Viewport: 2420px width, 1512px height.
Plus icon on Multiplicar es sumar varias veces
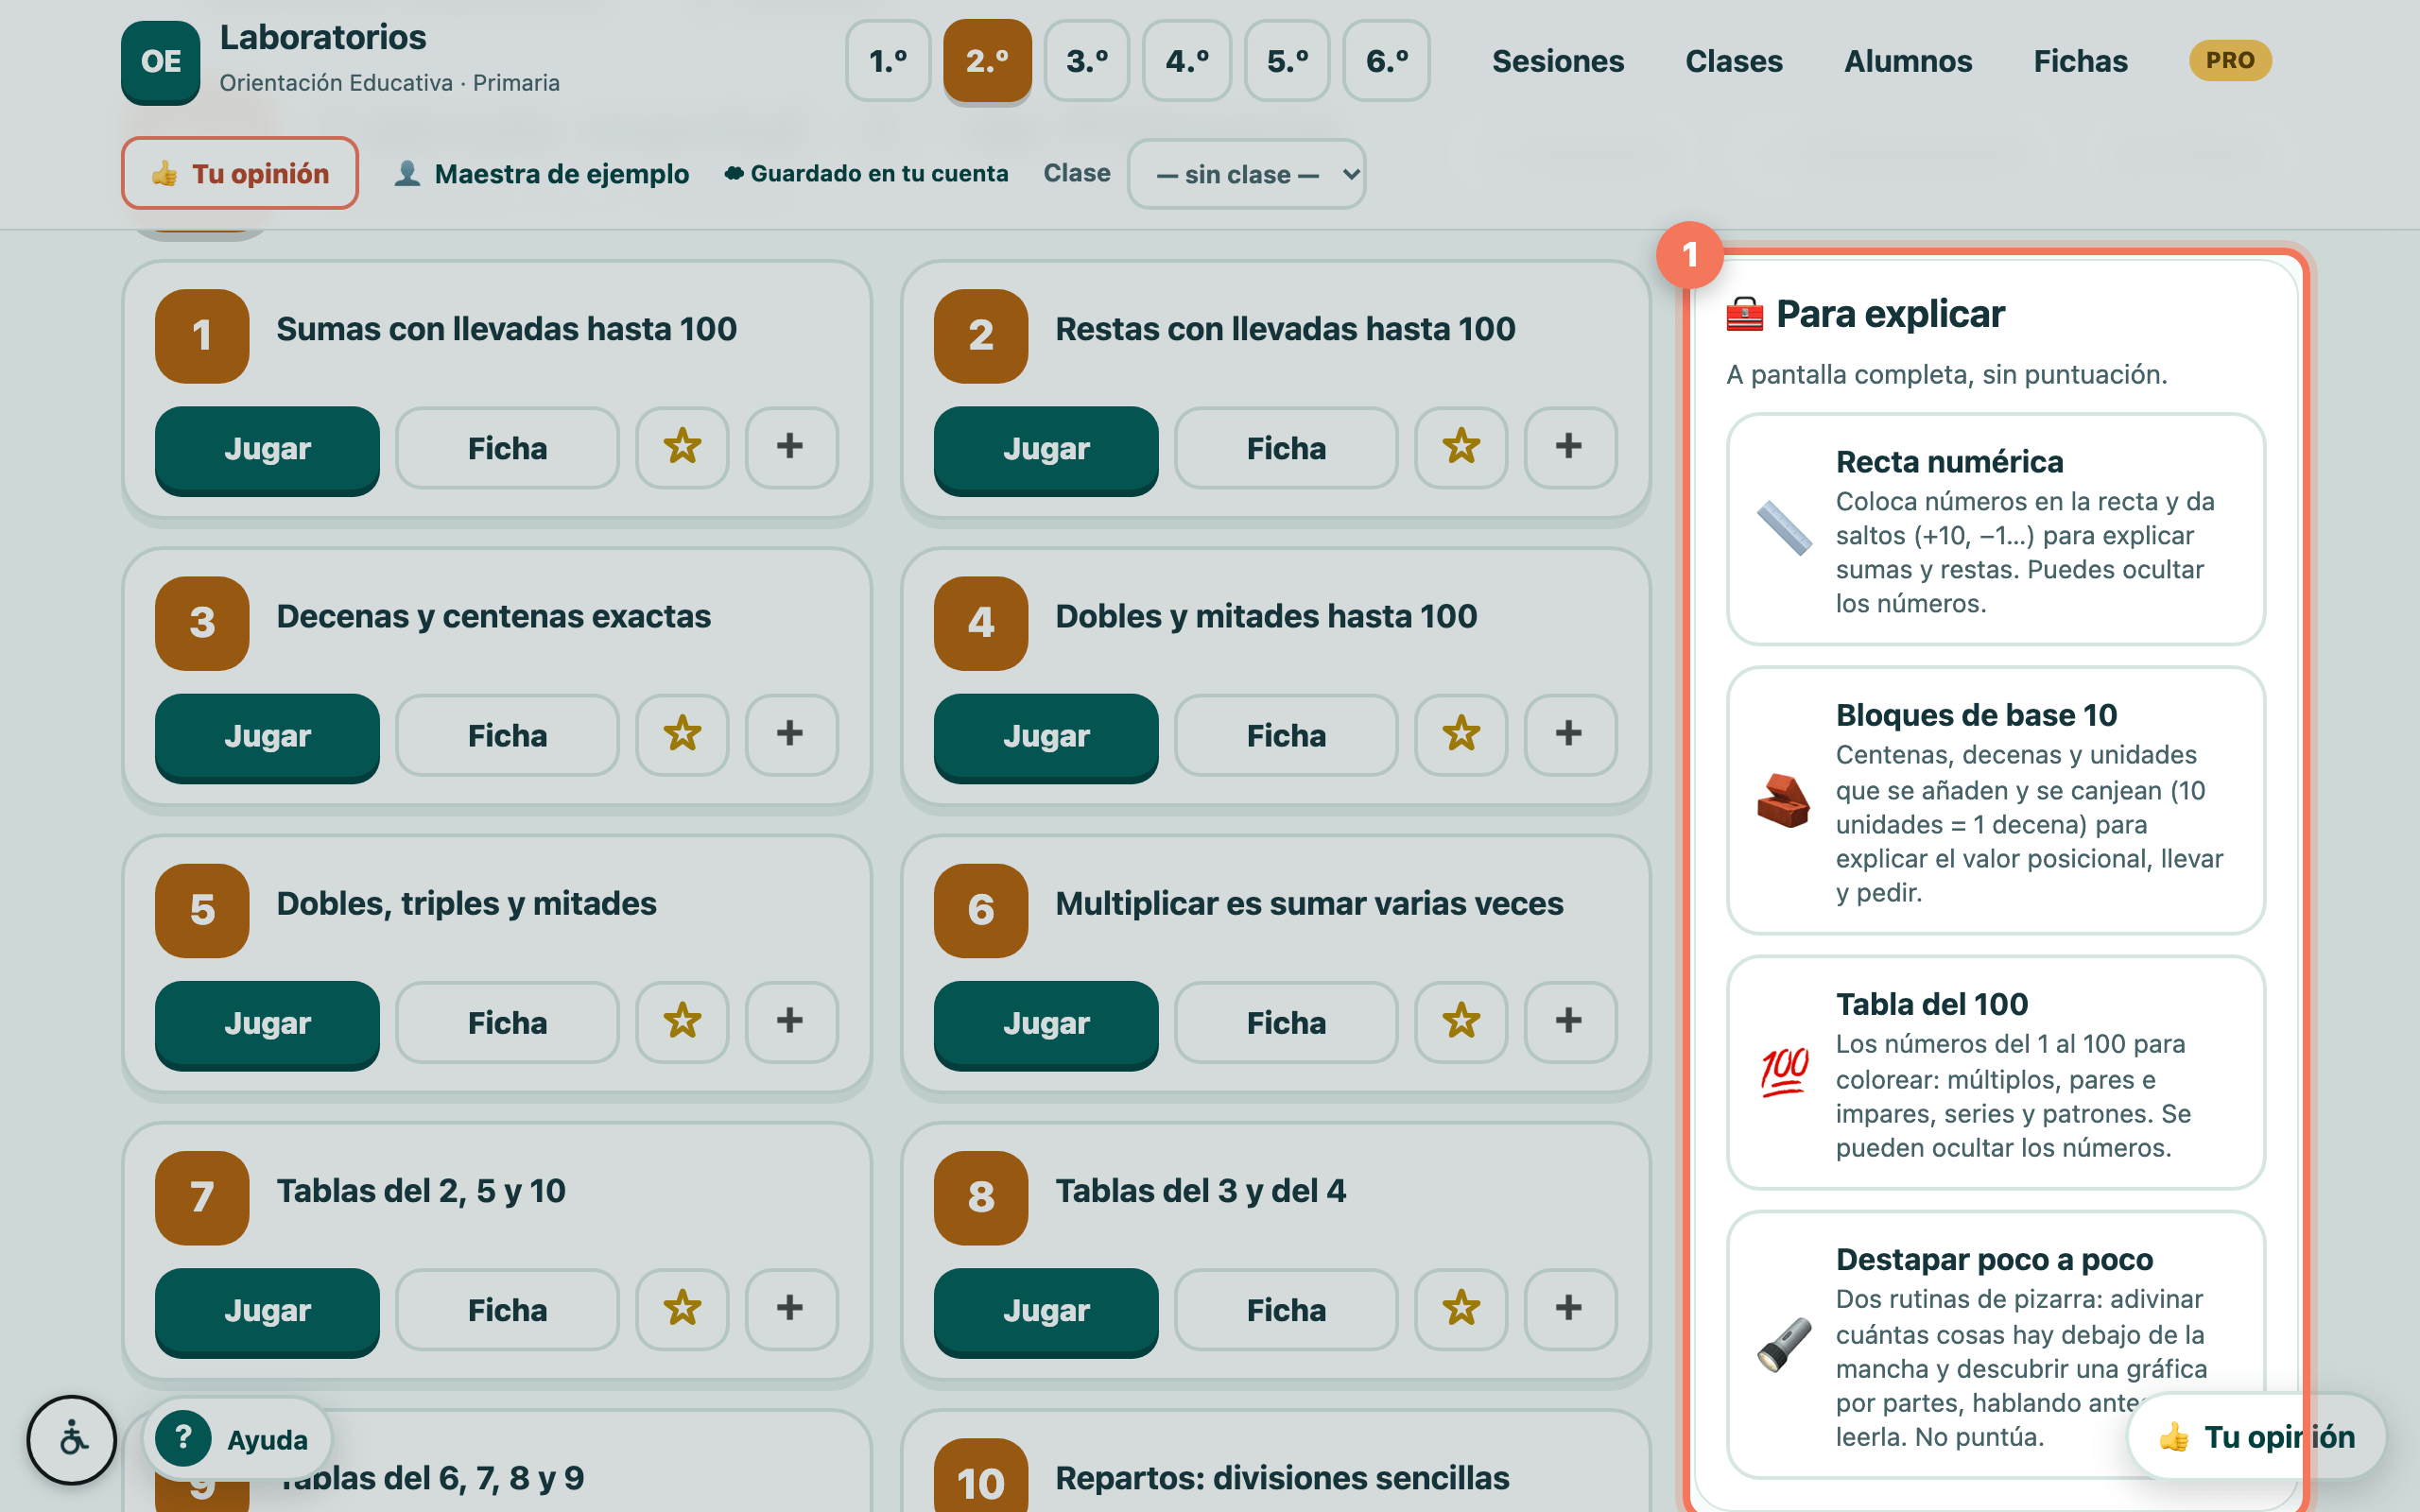[x=1570, y=1022]
